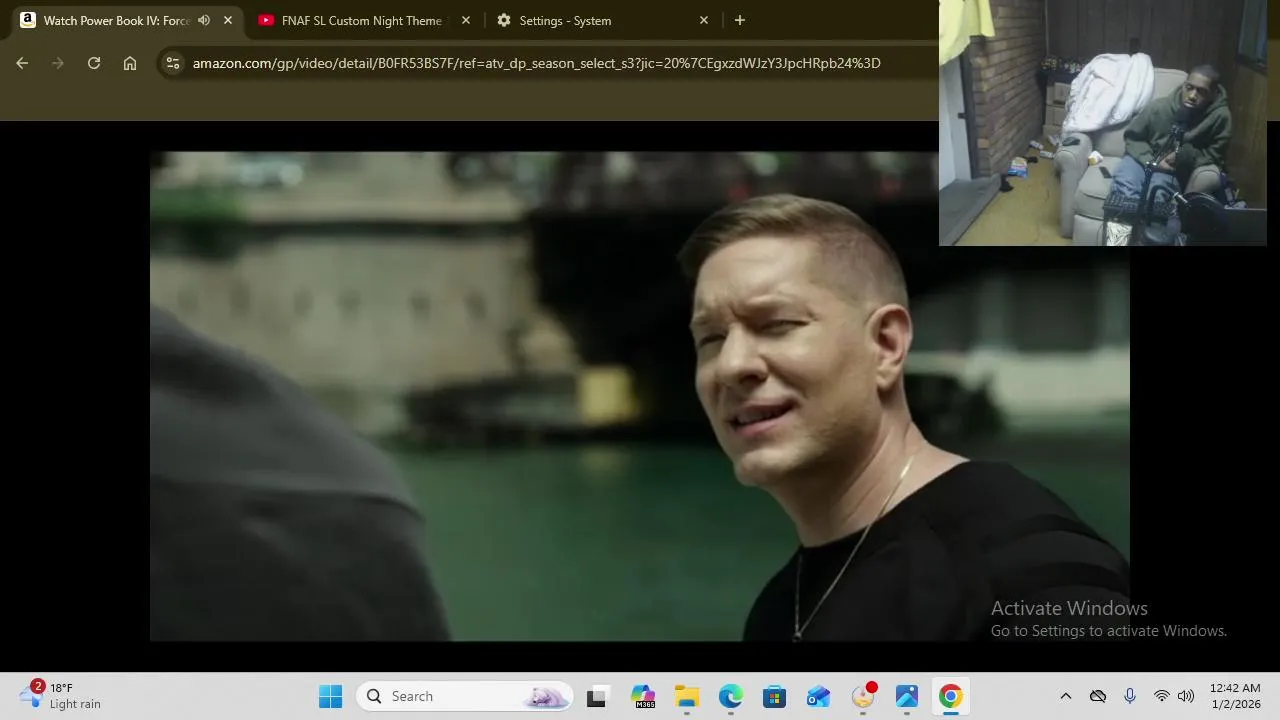
Task: Show hidden system tray icons
Action: coord(1066,696)
